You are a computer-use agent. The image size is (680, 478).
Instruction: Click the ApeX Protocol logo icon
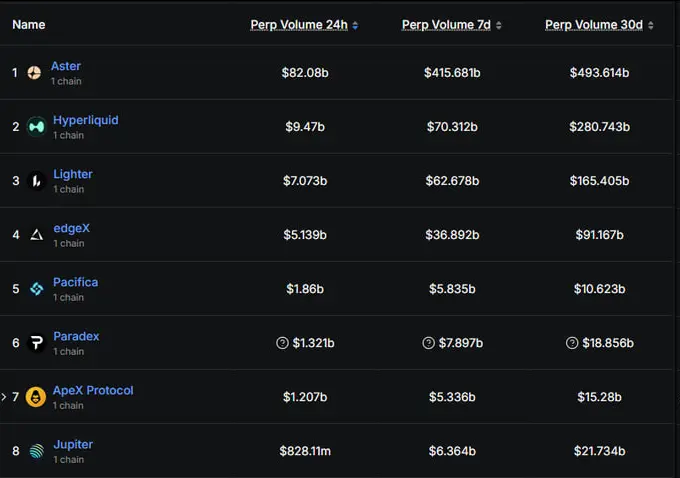[x=36, y=397]
